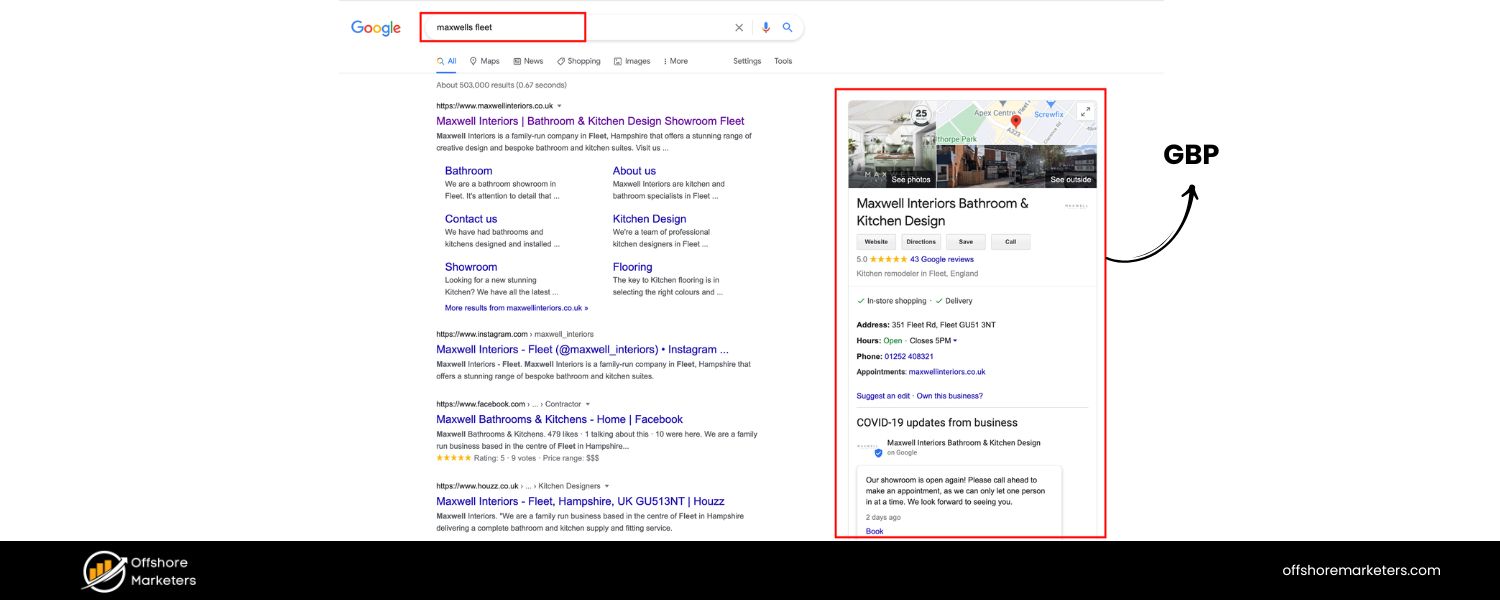Click the Delivery availability checkmark

pos(939,300)
